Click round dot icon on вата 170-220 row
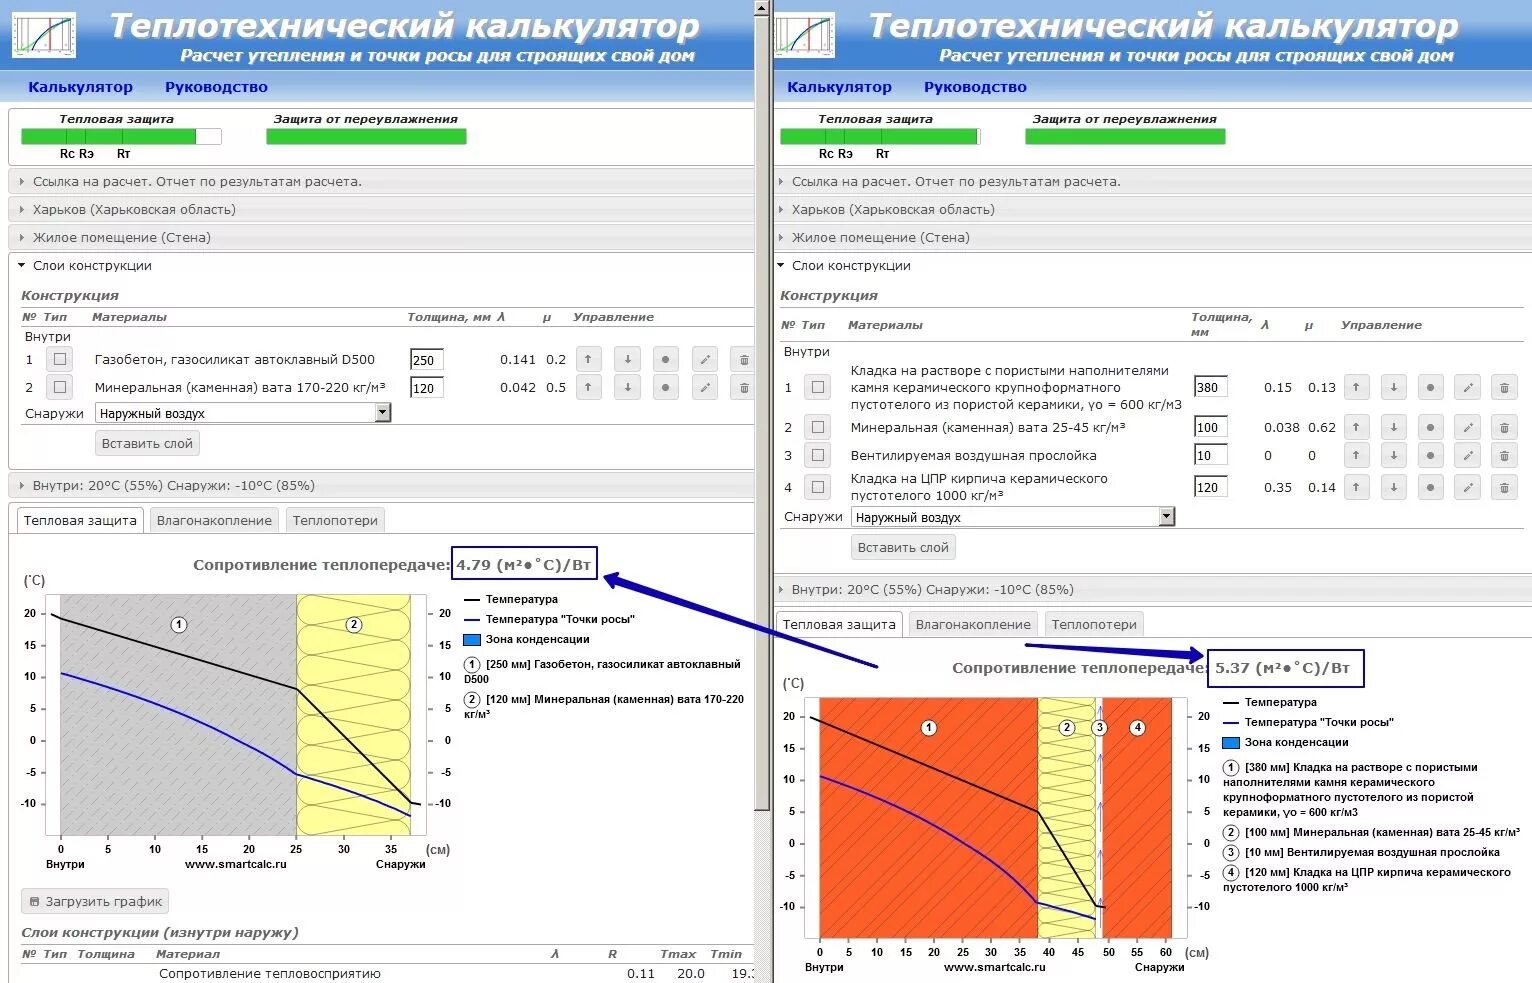The width and height of the screenshot is (1532, 983). pyautogui.click(x=665, y=387)
